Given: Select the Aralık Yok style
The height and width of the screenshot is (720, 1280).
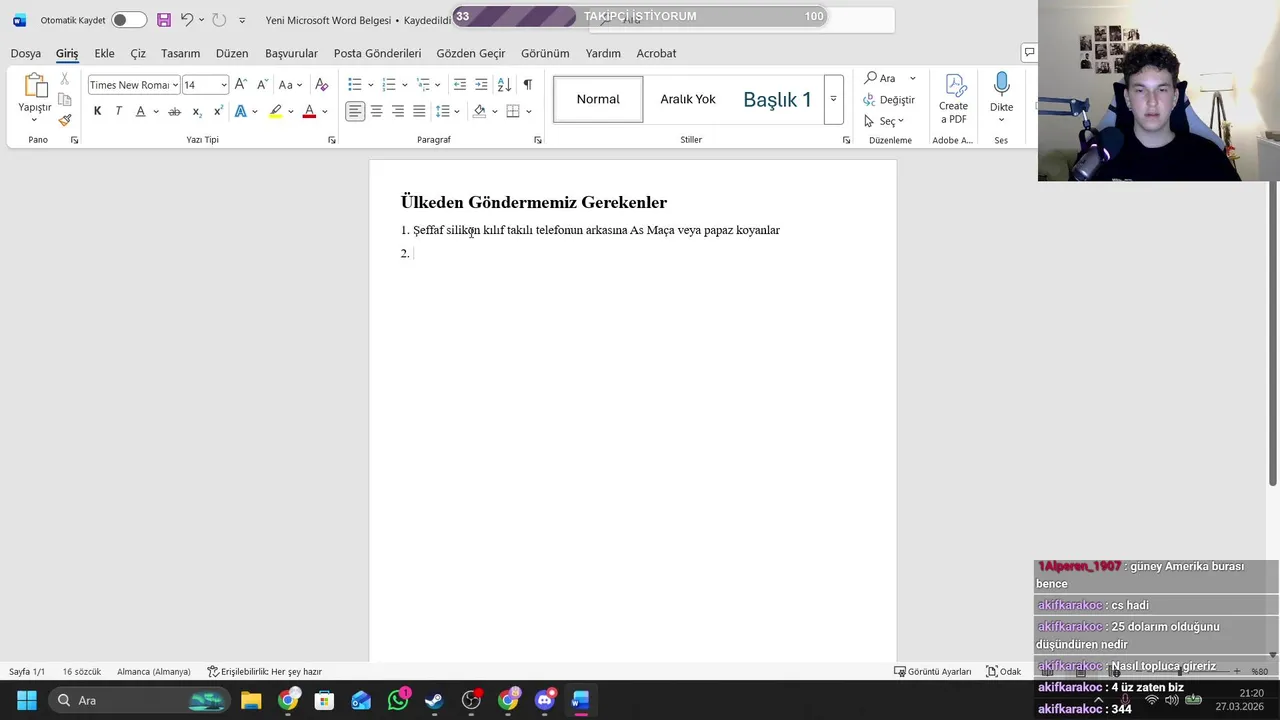Looking at the screenshot, I should click(x=688, y=99).
